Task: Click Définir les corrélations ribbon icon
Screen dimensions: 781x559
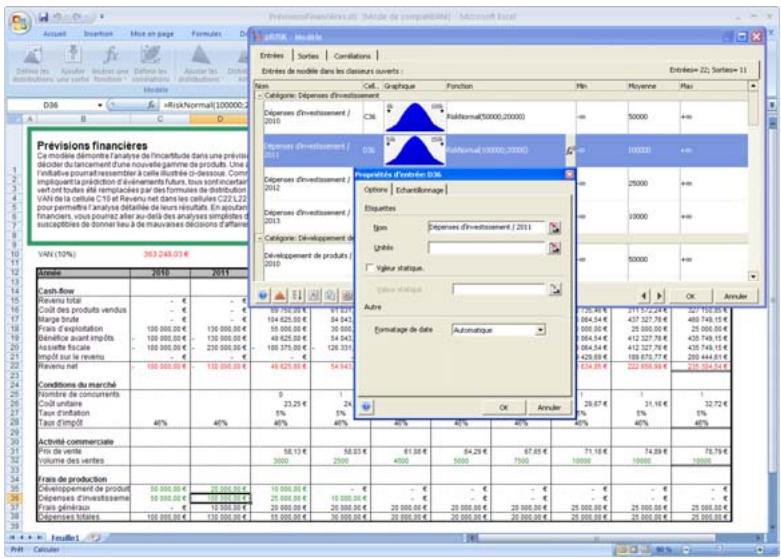Action: pyautogui.click(x=150, y=60)
